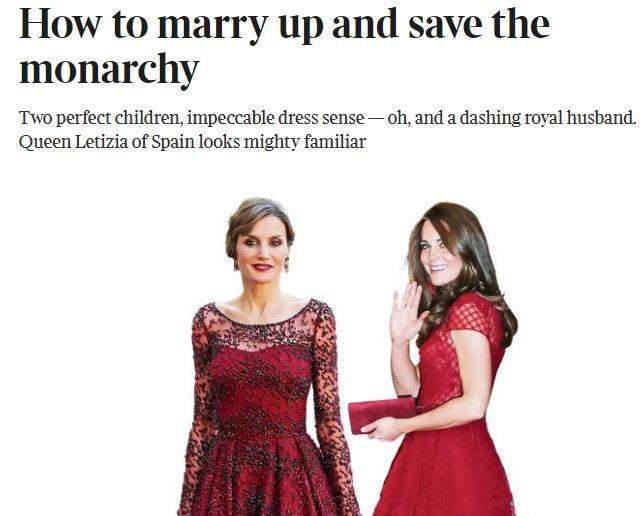Click the word "How" starting the headline
Screen dimensions: 640x516
(x=60, y=24)
